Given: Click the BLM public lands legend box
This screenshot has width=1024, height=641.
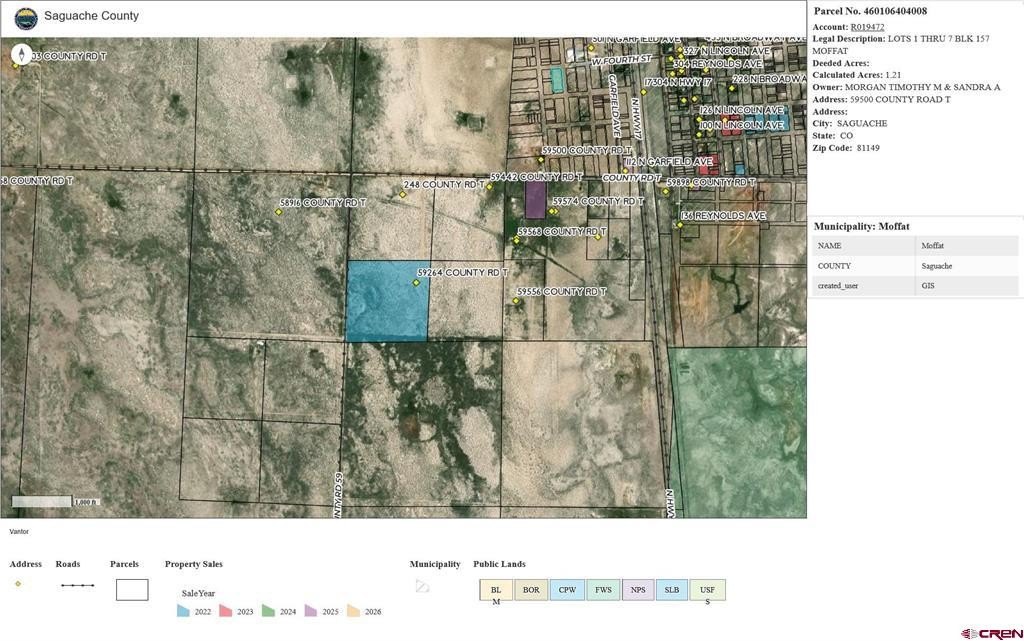Looking at the screenshot, I should coord(496,590).
